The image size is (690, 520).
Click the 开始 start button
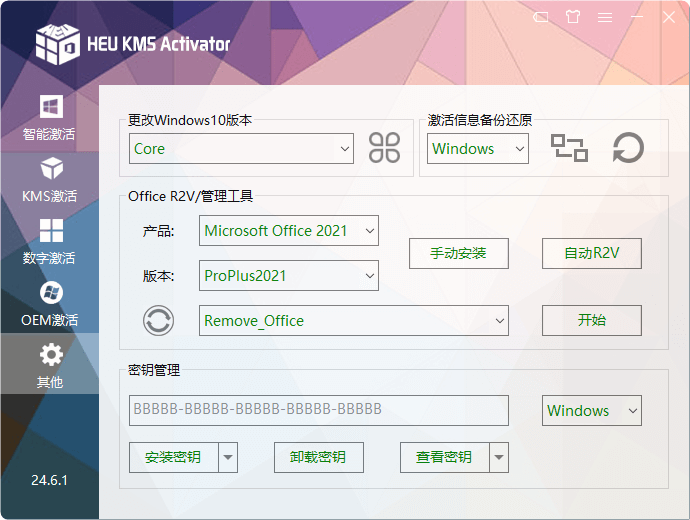coord(591,320)
